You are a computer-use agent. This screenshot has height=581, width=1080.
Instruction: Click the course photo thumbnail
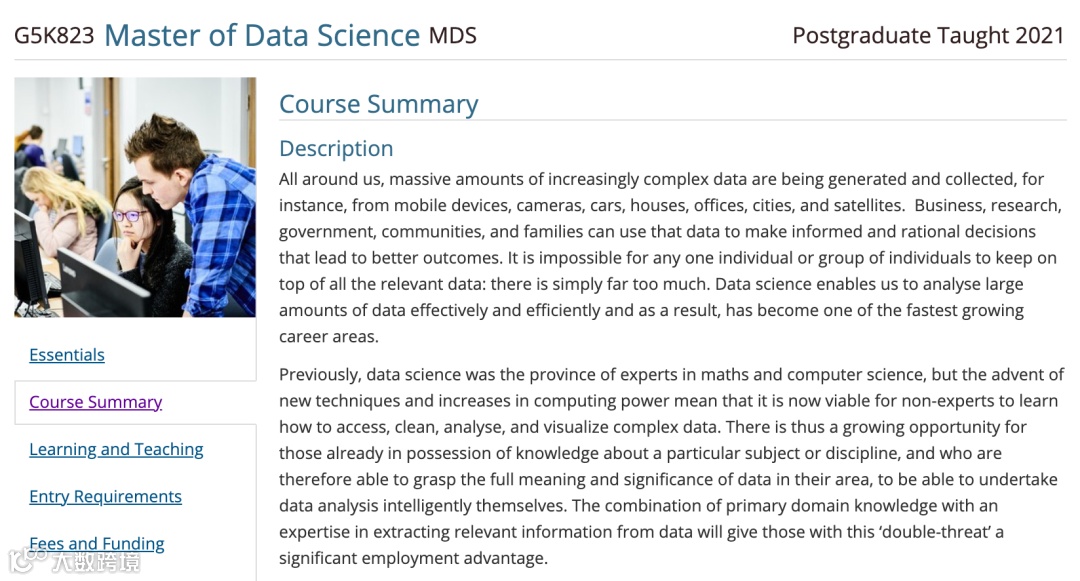coord(135,197)
